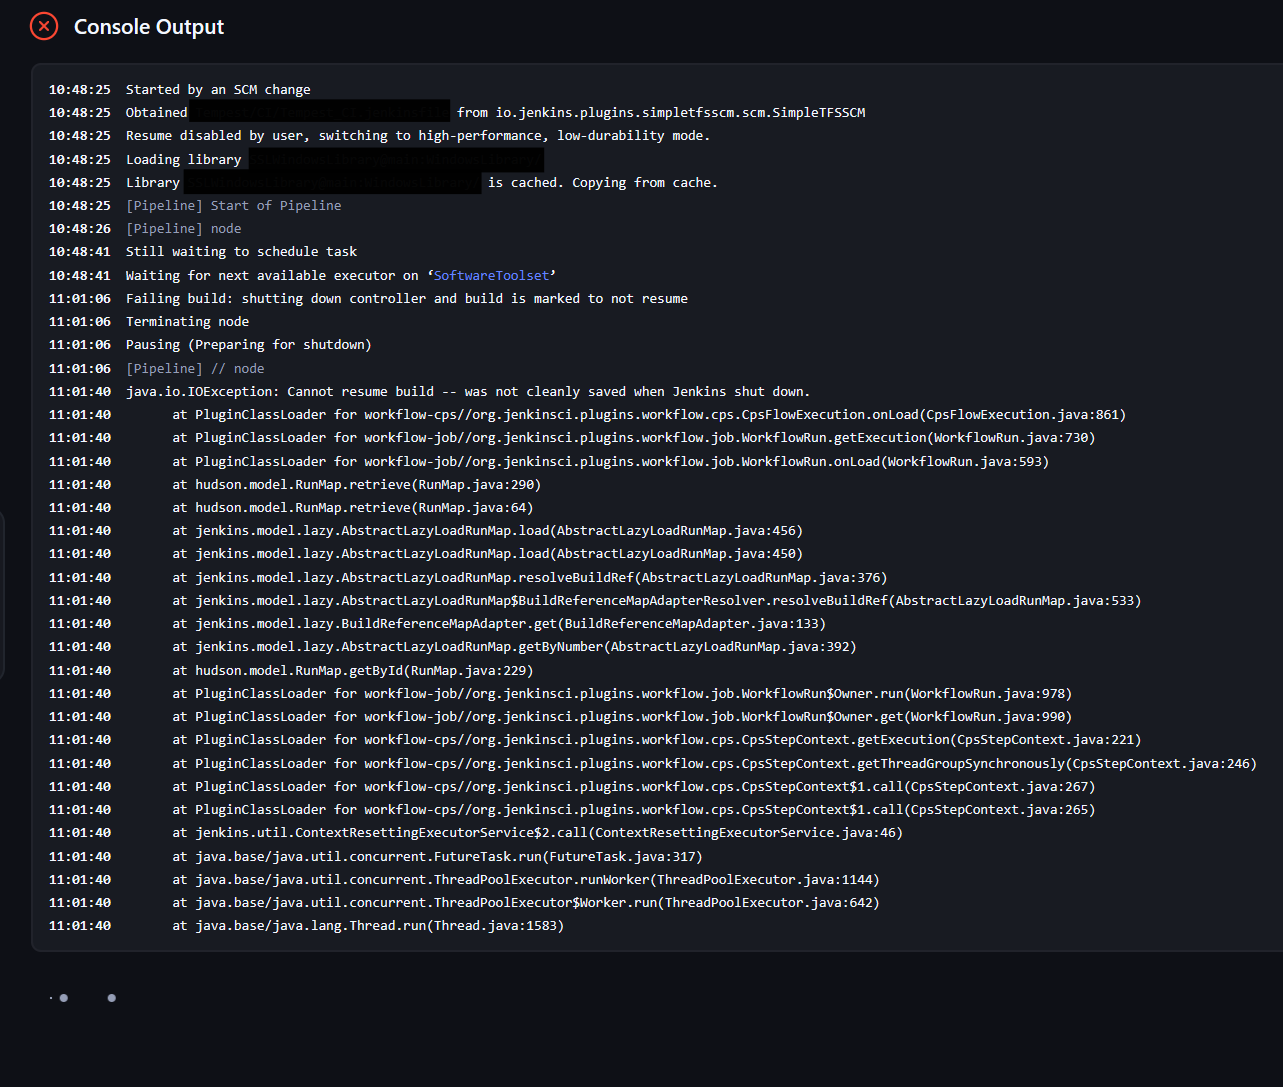
Task: Click the animated loading dots below the log
Action: click(x=86, y=998)
